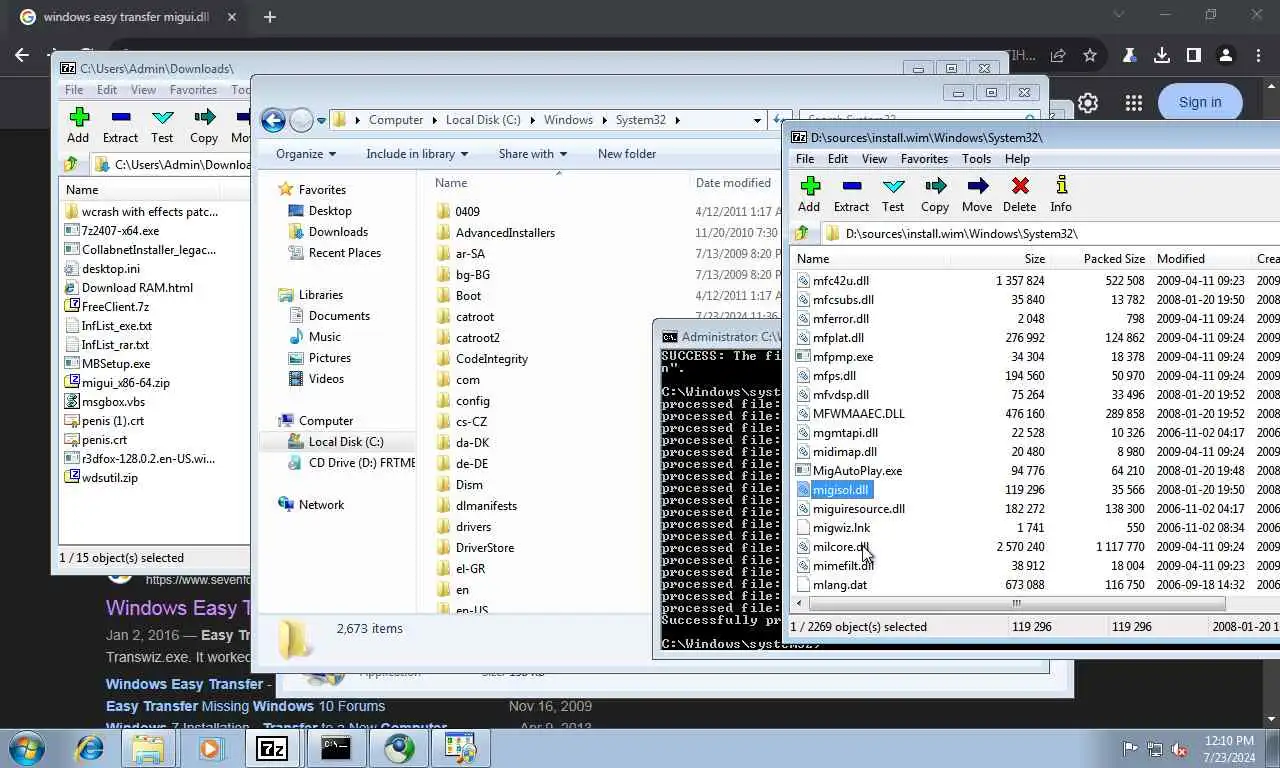Share this page using Chrome share icon
The height and width of the screenshot is (768, 1280).
(x=1058, y=56)
